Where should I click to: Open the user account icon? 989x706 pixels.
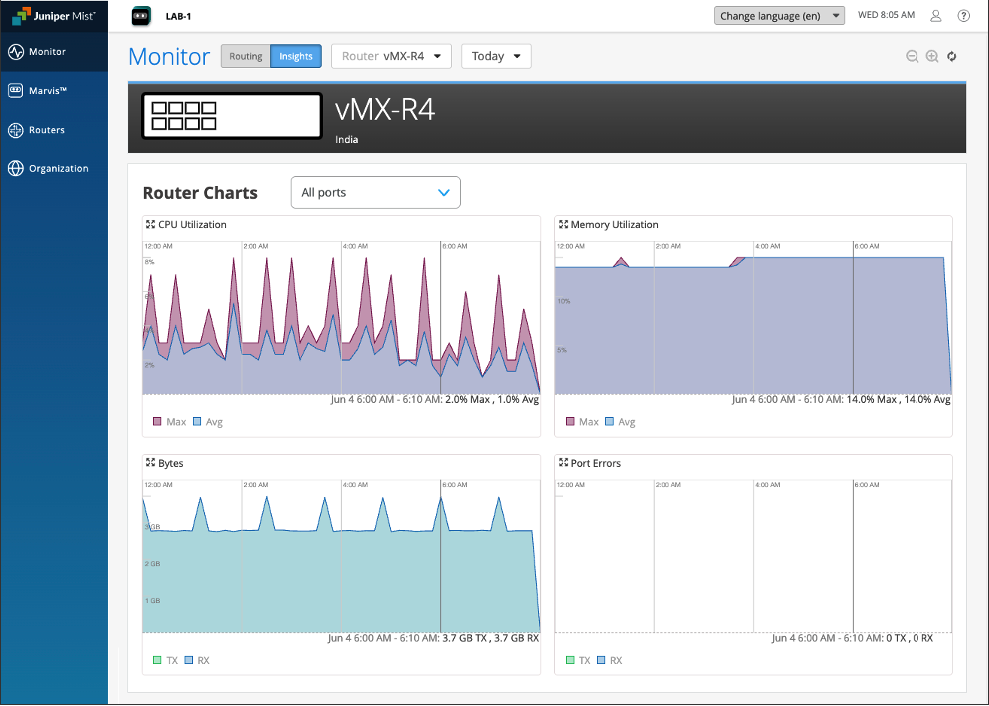(936, 16)
